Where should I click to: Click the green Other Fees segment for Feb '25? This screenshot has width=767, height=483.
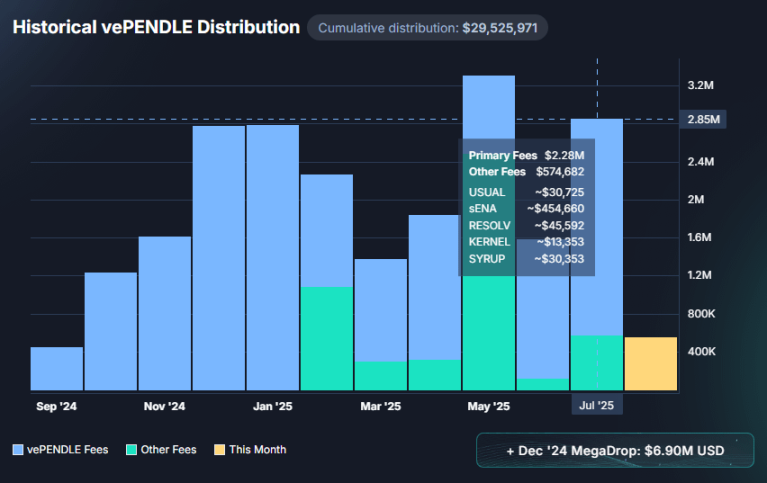coord(326,338)
